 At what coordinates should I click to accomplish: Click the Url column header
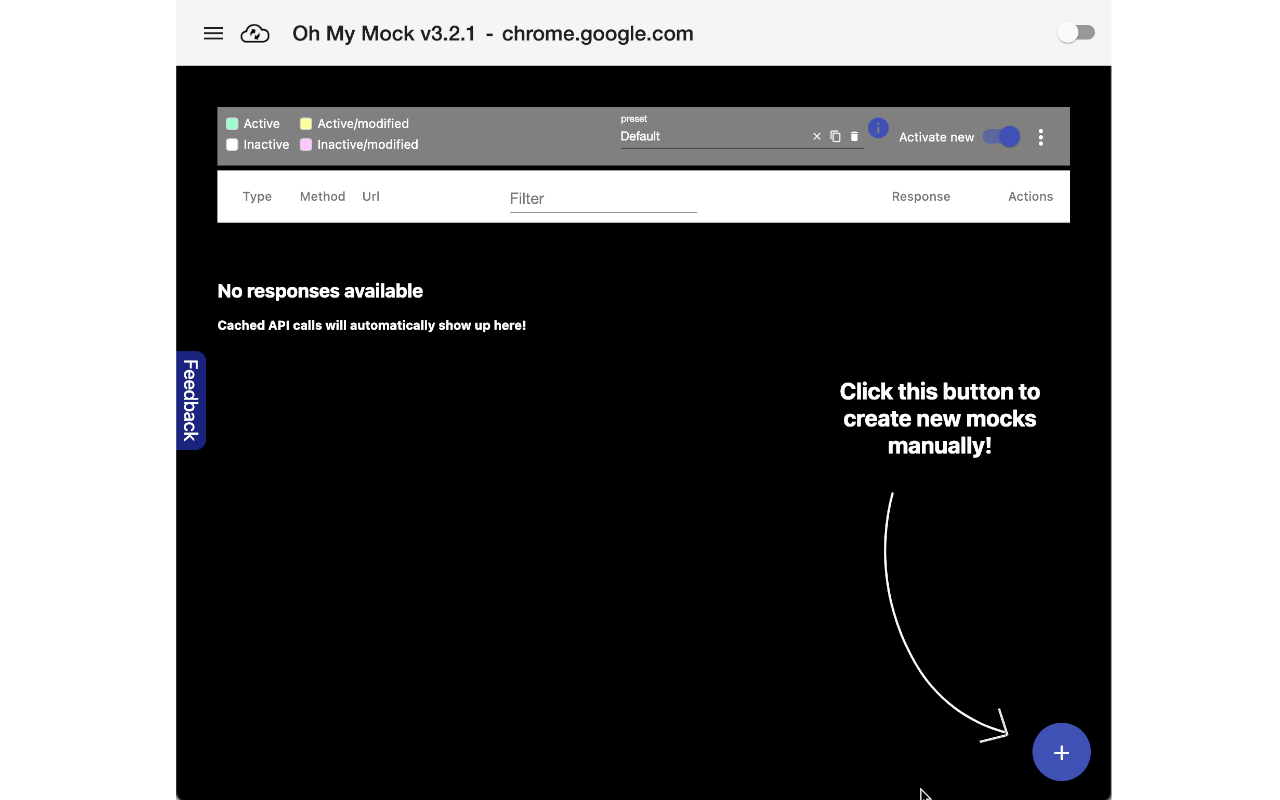tap(371, 197)
